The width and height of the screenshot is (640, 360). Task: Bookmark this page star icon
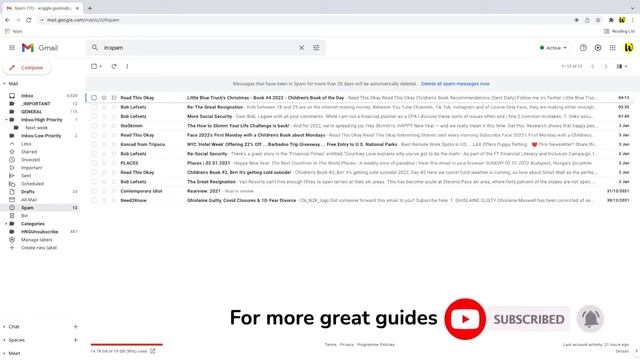pyautogui.click(x=598, y=20)
